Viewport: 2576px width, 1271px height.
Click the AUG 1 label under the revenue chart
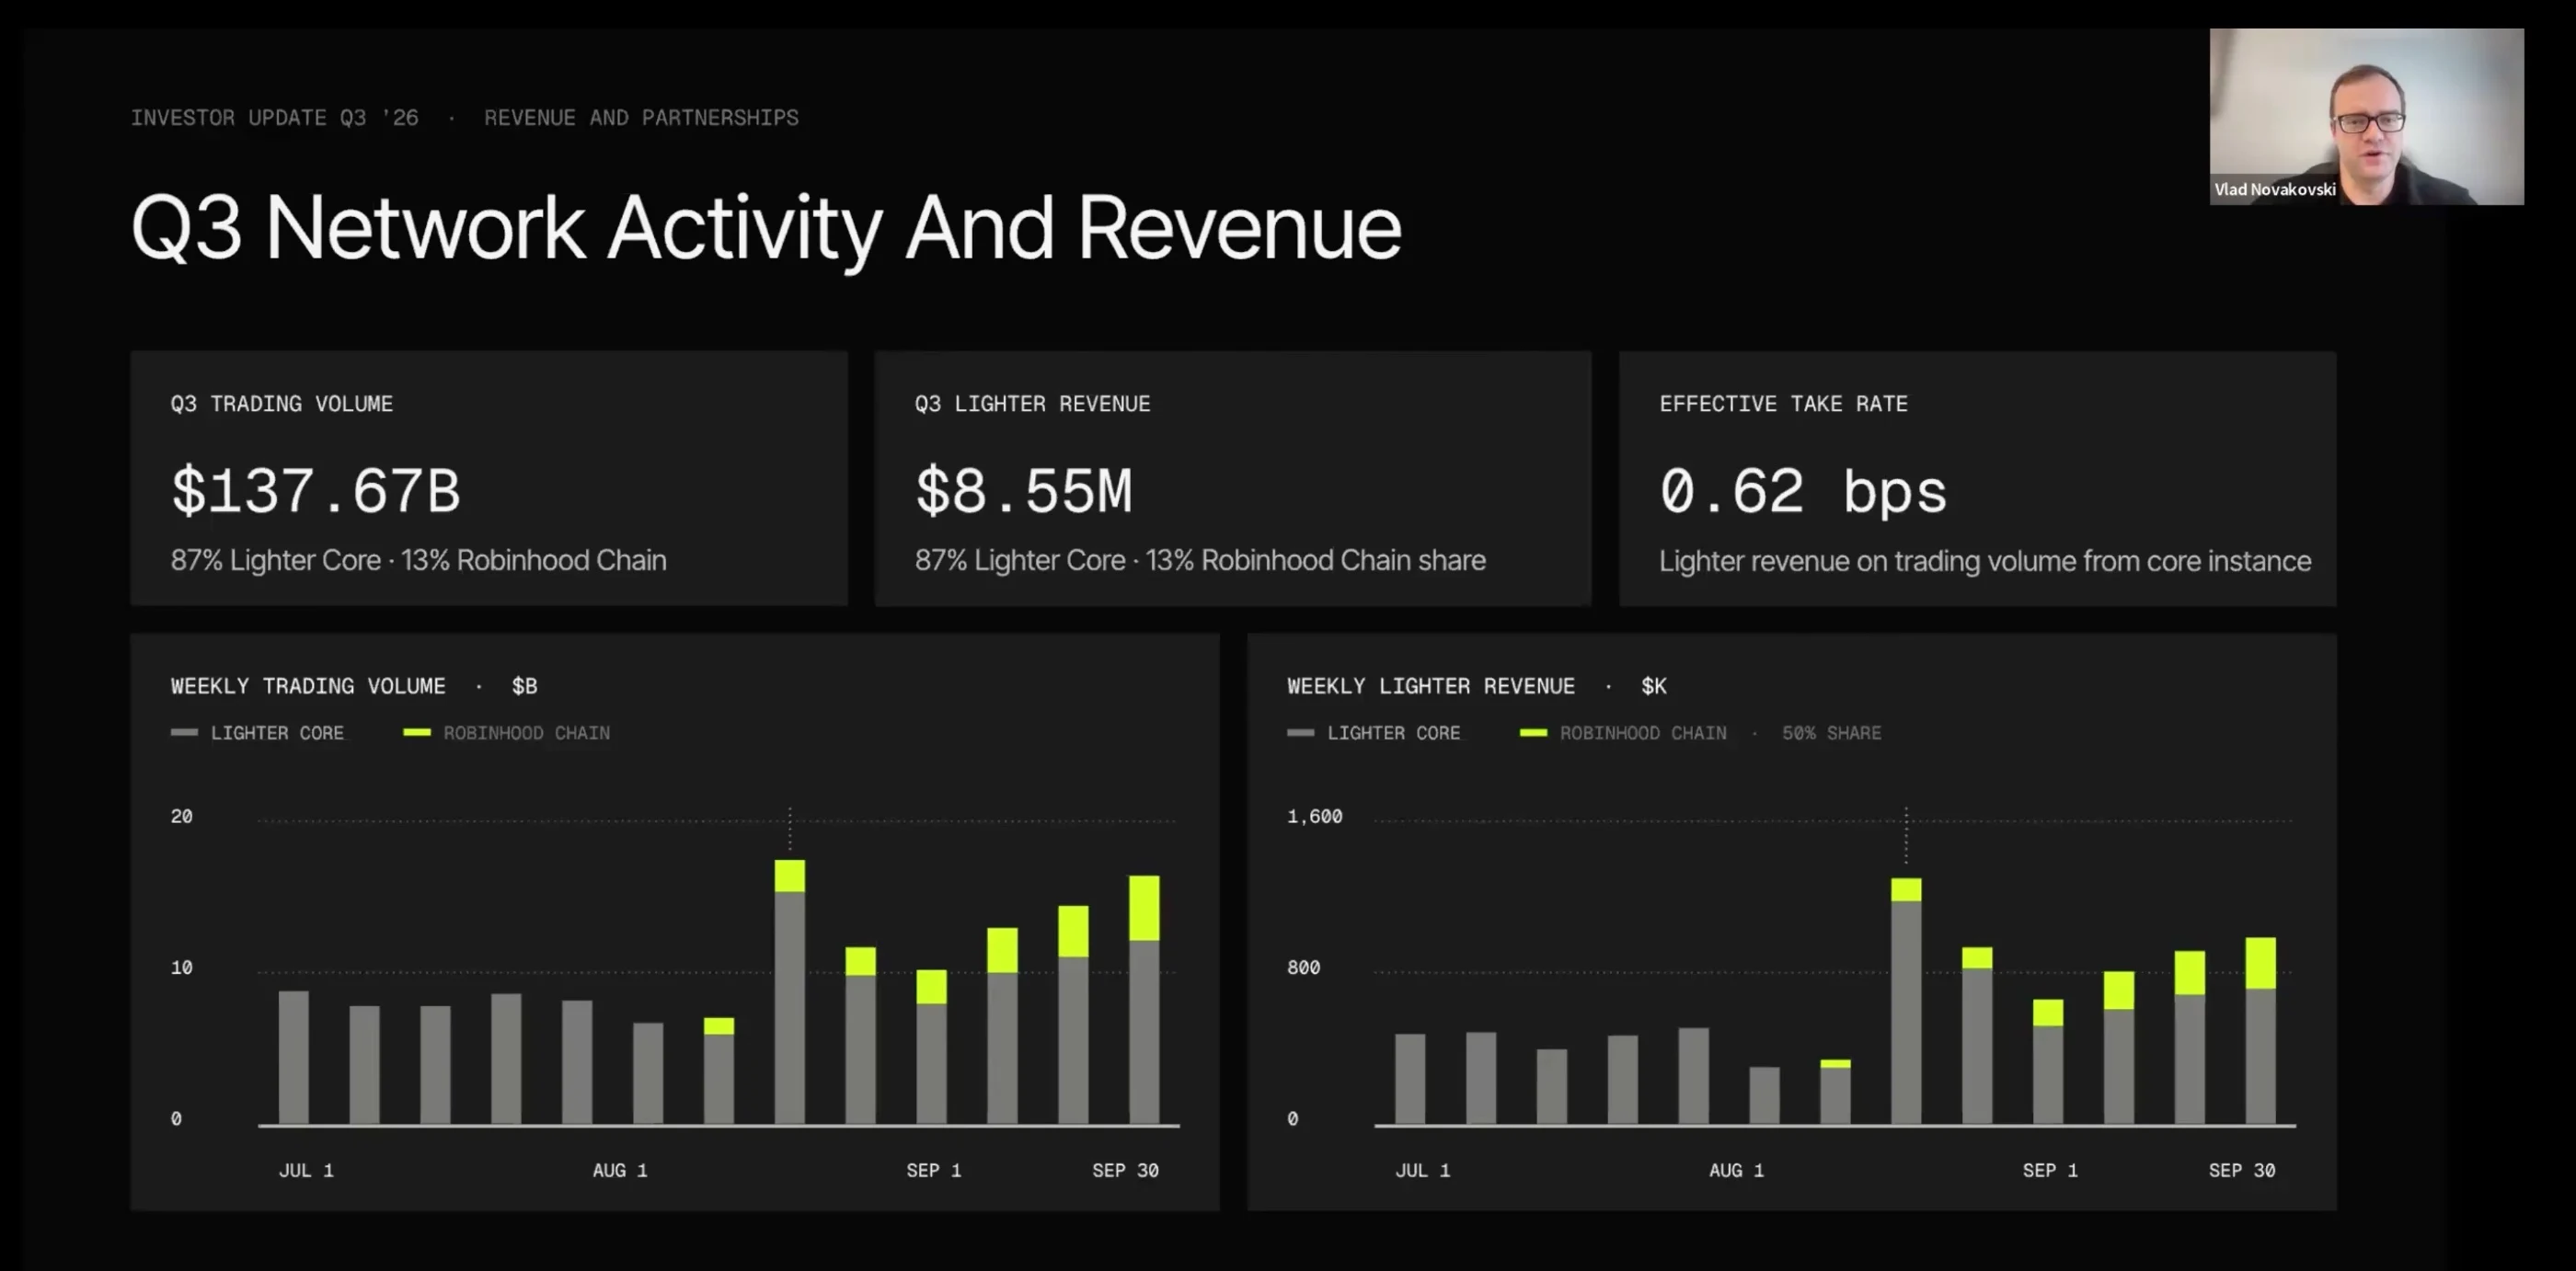[1737, 1170]
